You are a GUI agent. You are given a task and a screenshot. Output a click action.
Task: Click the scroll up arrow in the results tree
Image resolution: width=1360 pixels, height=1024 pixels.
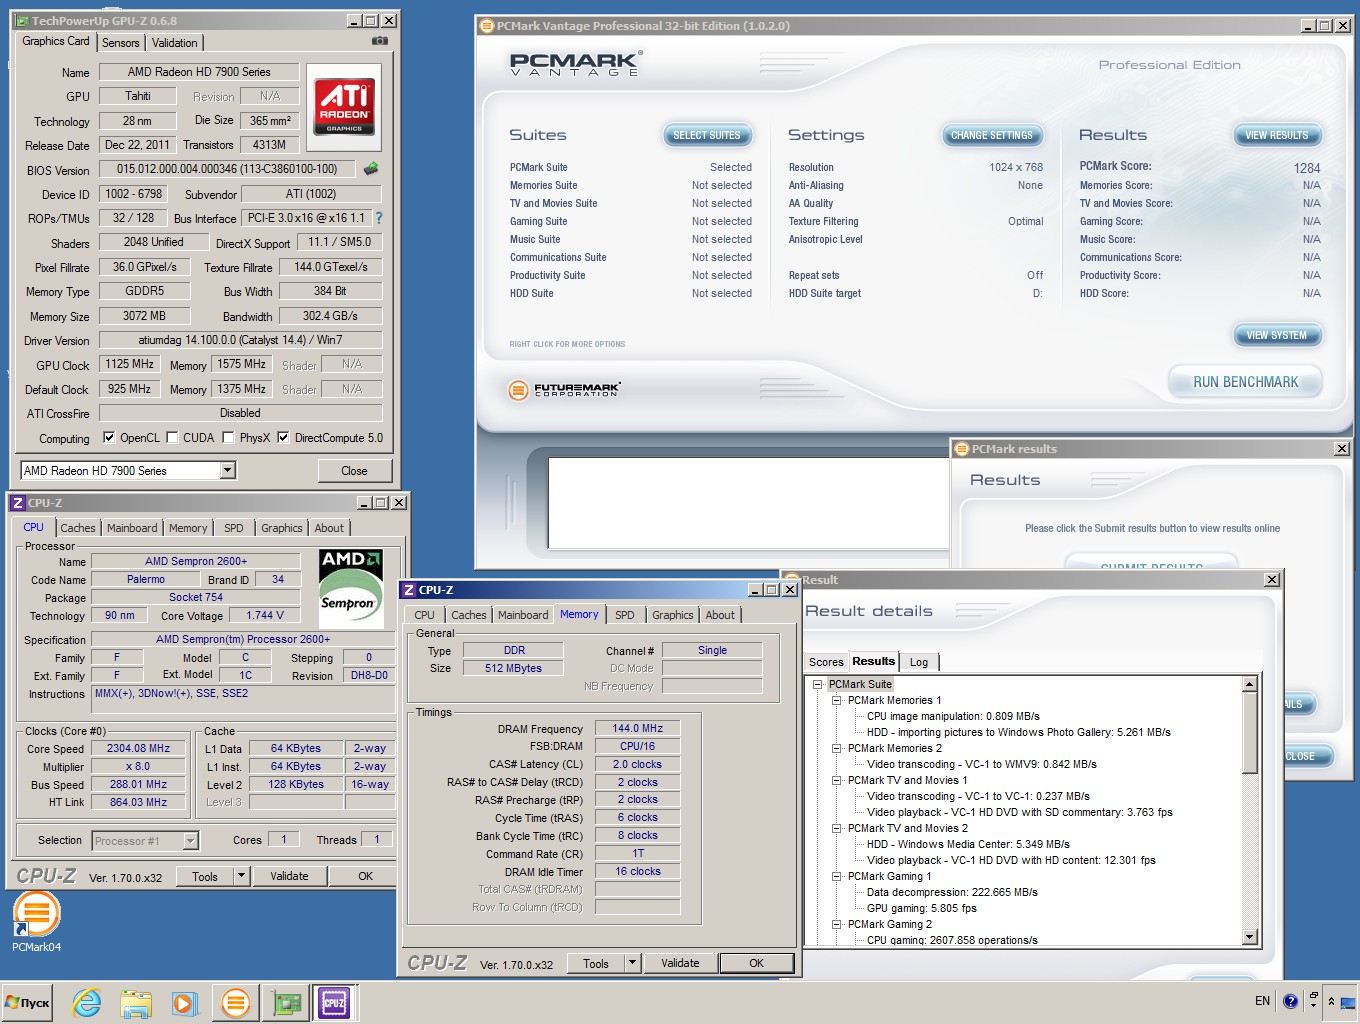tap(1249, 685)
